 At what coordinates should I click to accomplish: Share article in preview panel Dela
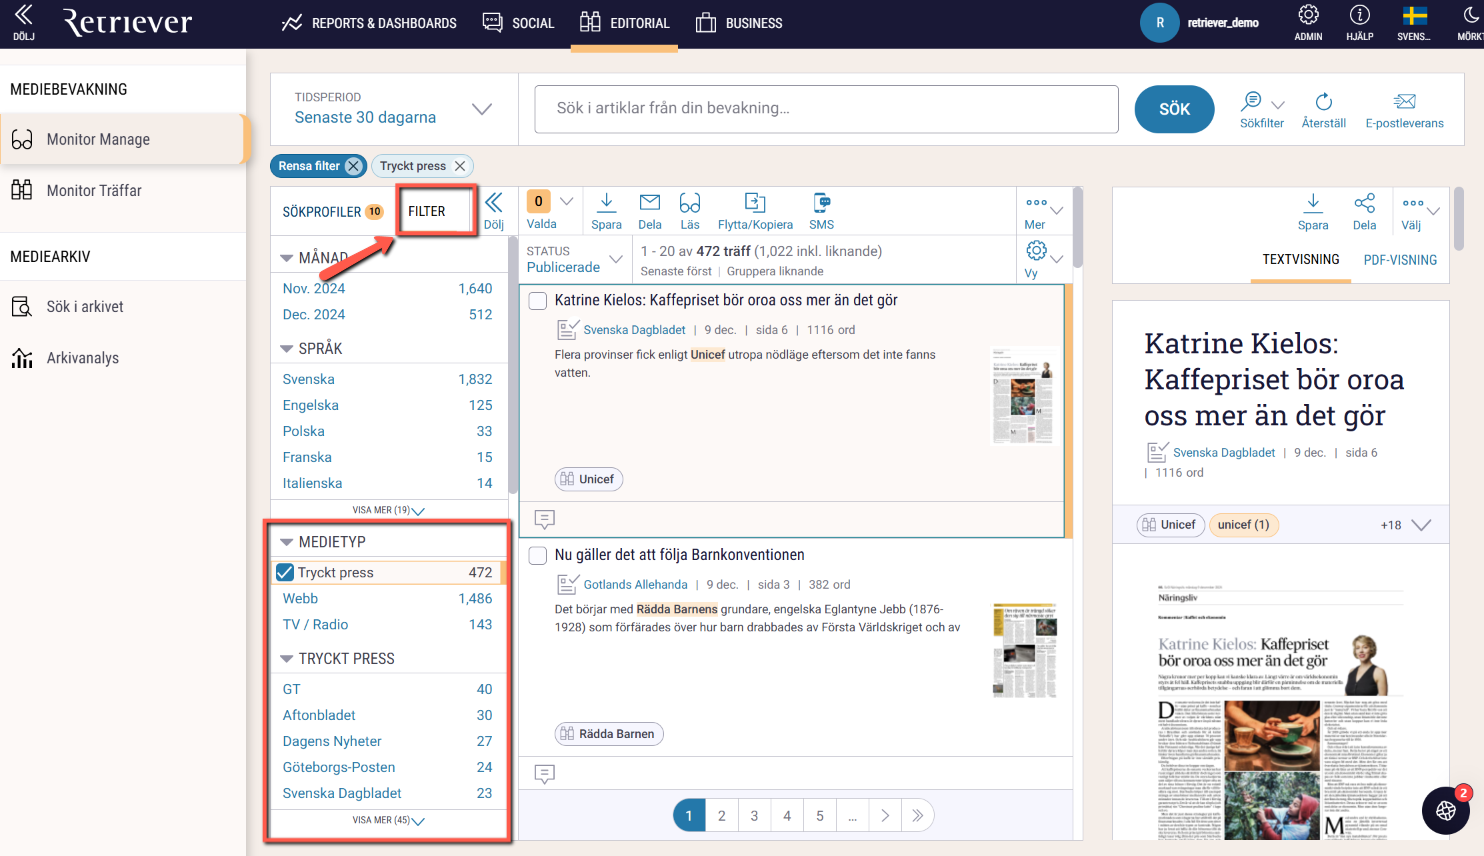coord(1364,211)
